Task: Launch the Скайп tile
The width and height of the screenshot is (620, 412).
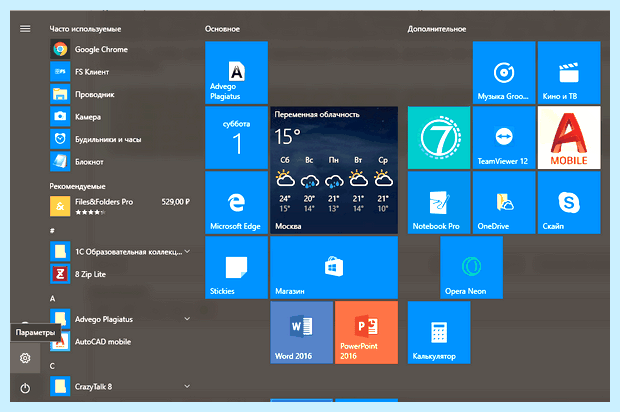Action: [x=569, y=202]
